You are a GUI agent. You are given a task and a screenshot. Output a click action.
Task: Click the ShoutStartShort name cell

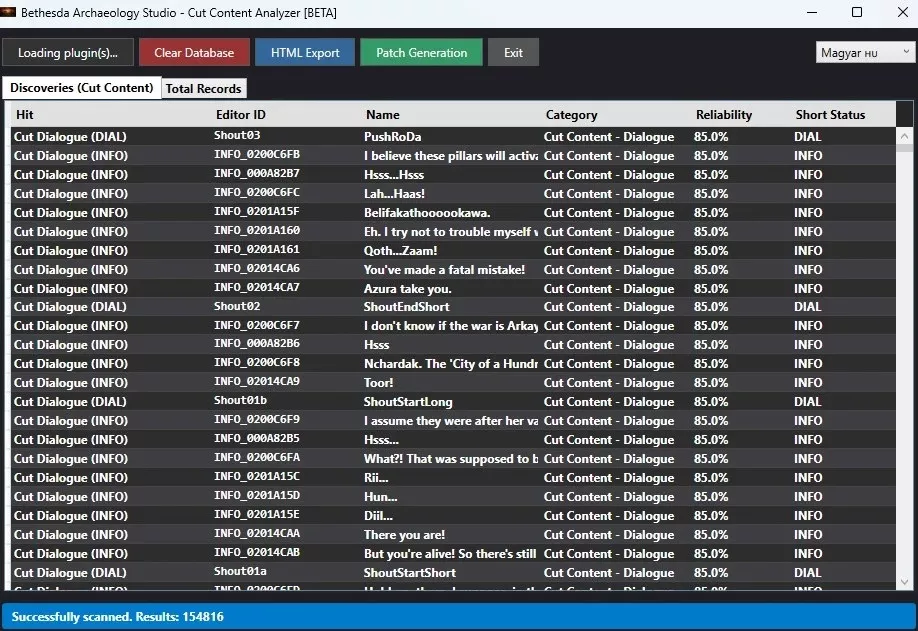(x=410, y=572)
